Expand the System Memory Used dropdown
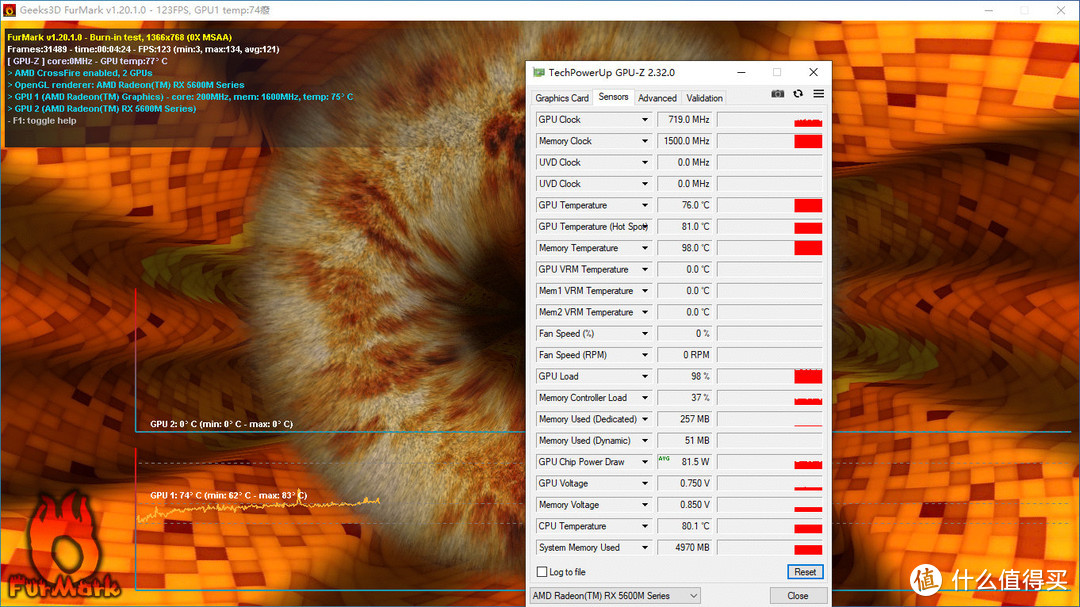This screenshot has width=1080, height=607. (x=645, y=547)
